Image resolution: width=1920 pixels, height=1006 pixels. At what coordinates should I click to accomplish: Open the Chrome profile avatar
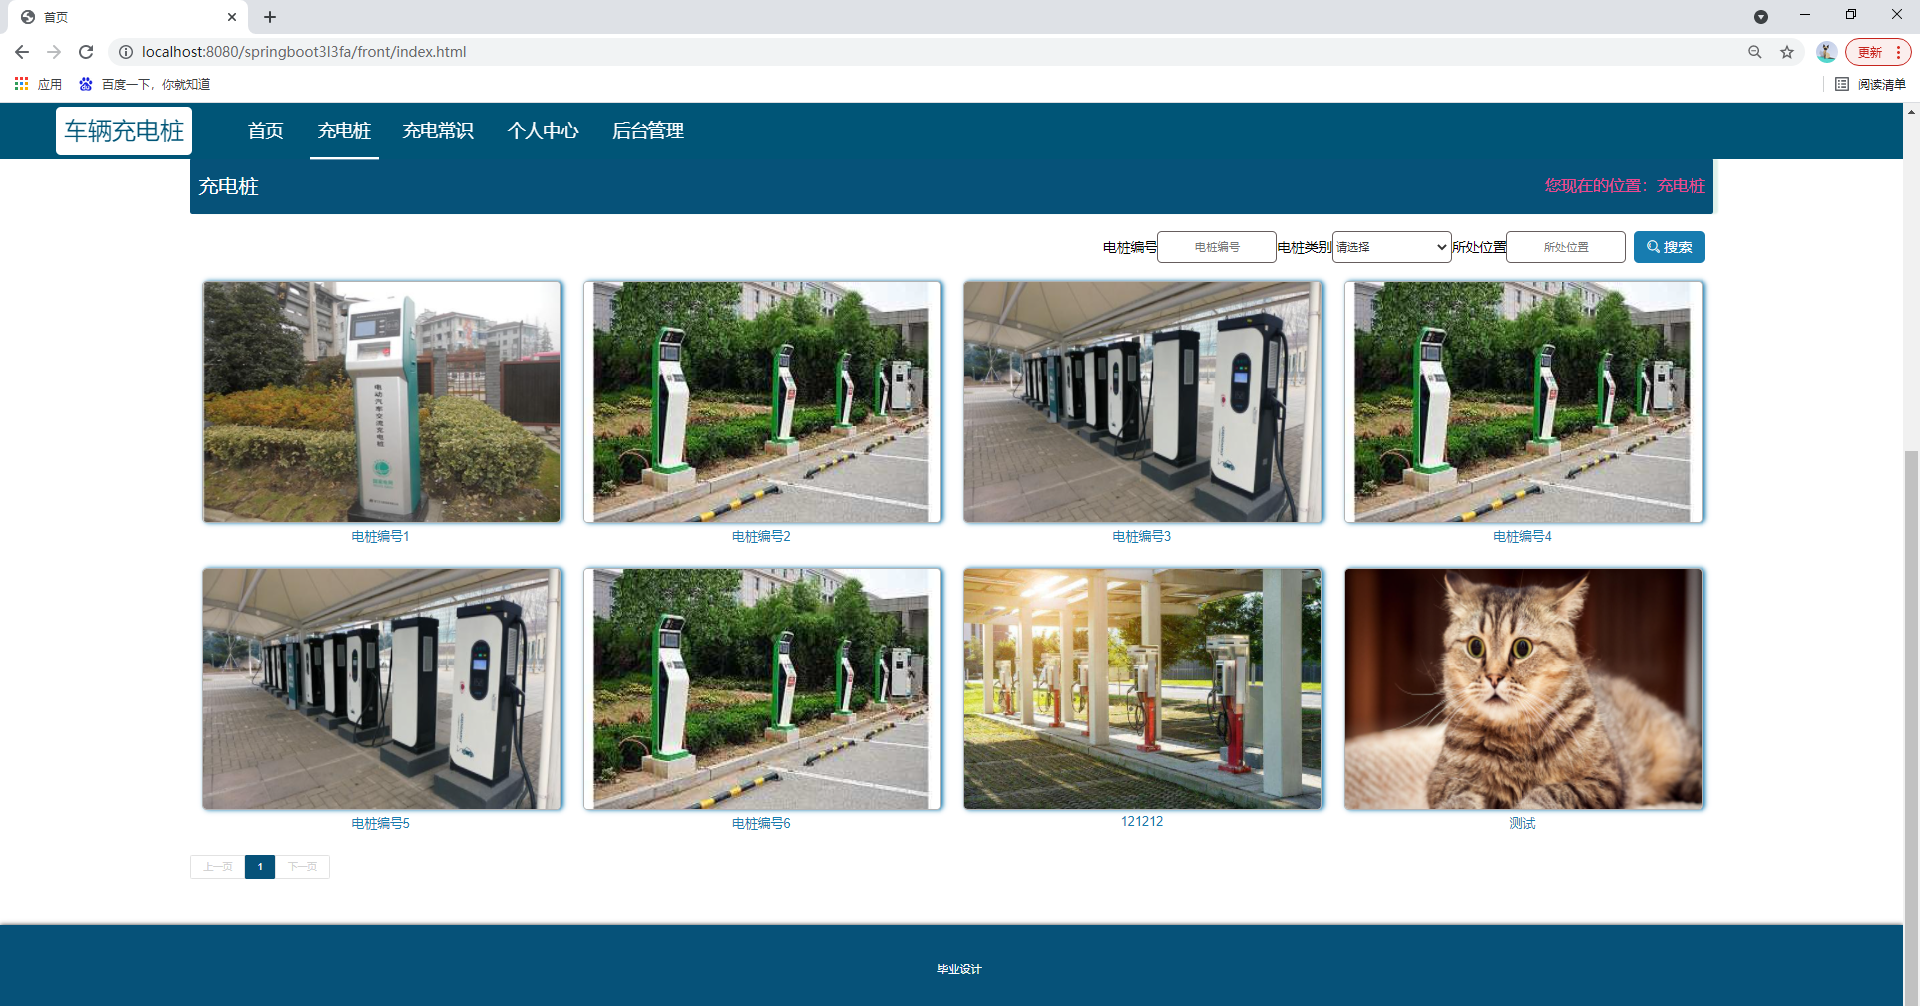[1826, 52]
